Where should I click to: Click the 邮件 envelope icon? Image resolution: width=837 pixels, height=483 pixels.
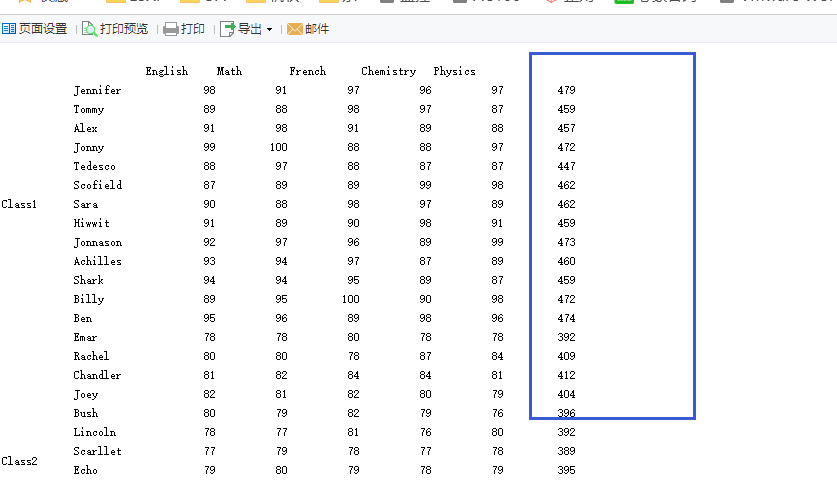295,29
